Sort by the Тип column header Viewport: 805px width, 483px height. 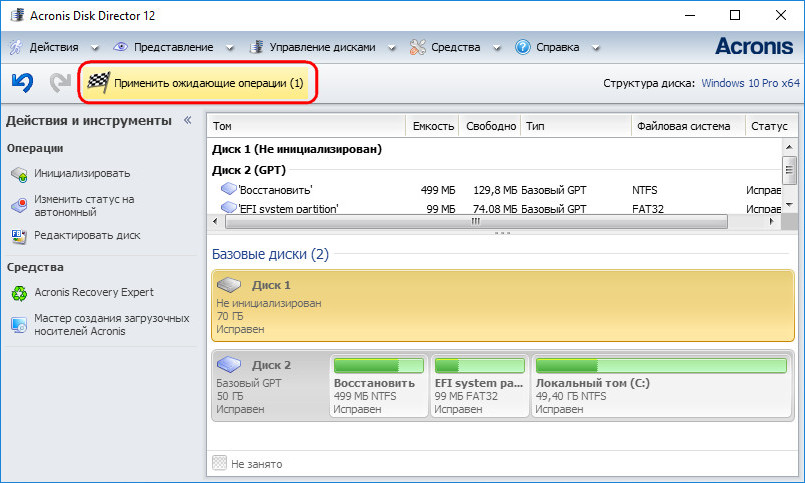[576, 126]
